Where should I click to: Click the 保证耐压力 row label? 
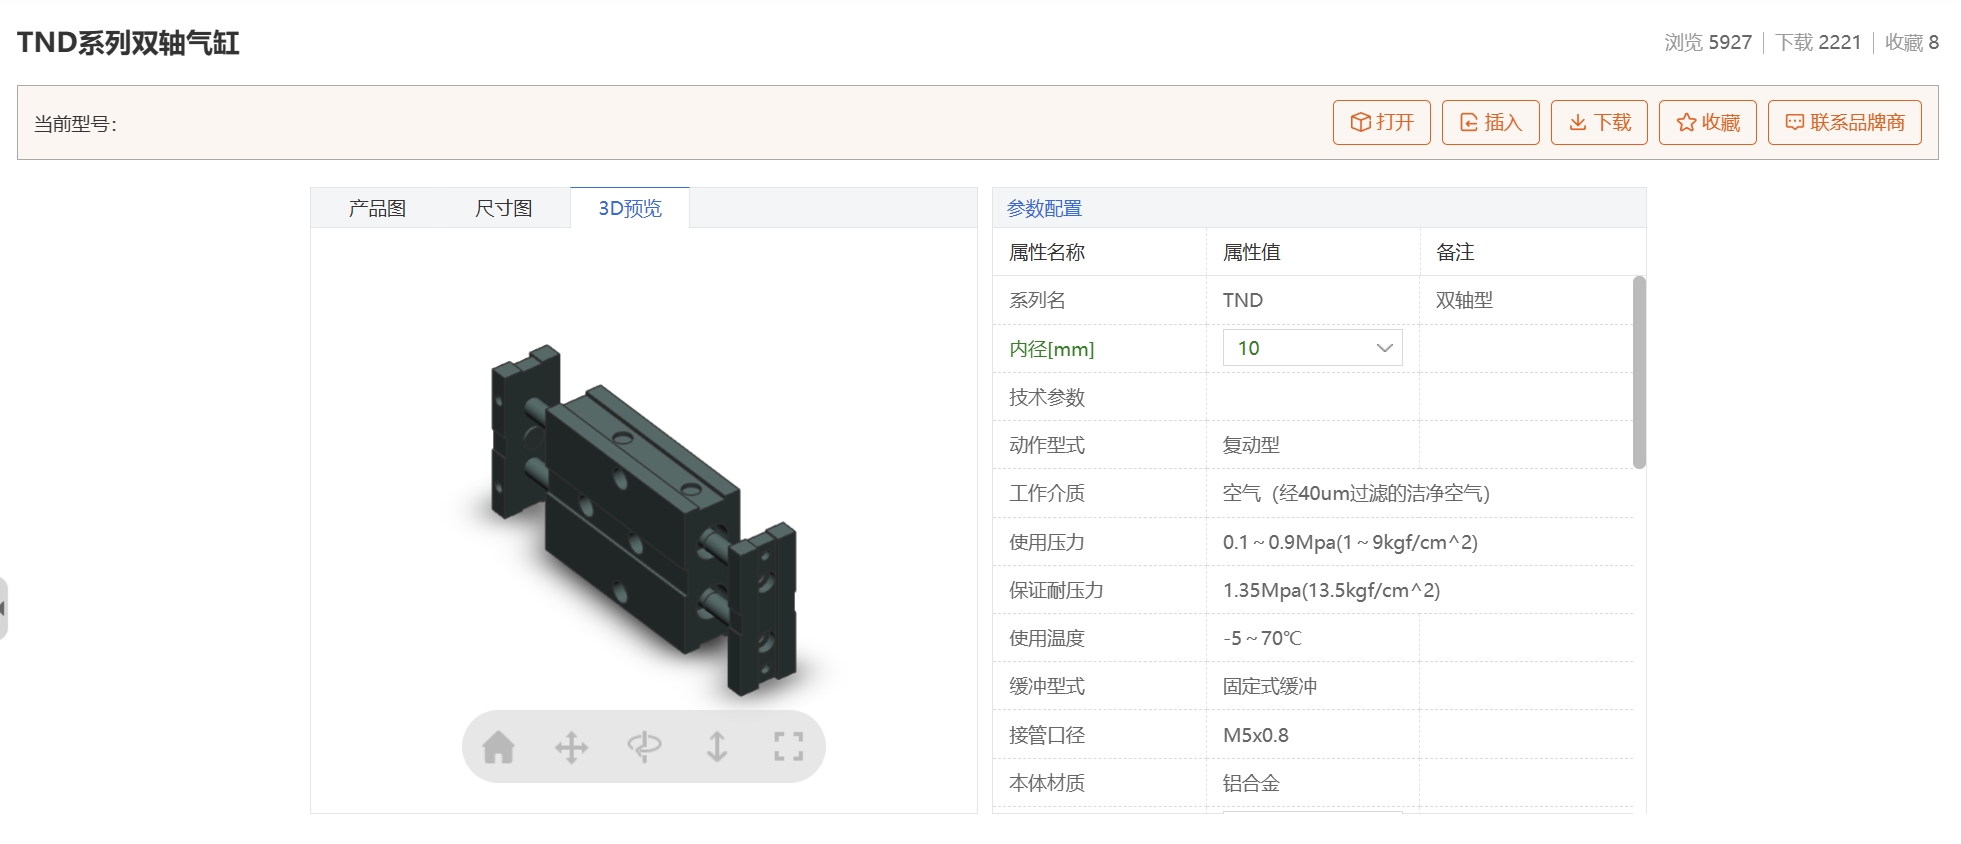[1056, 590]
